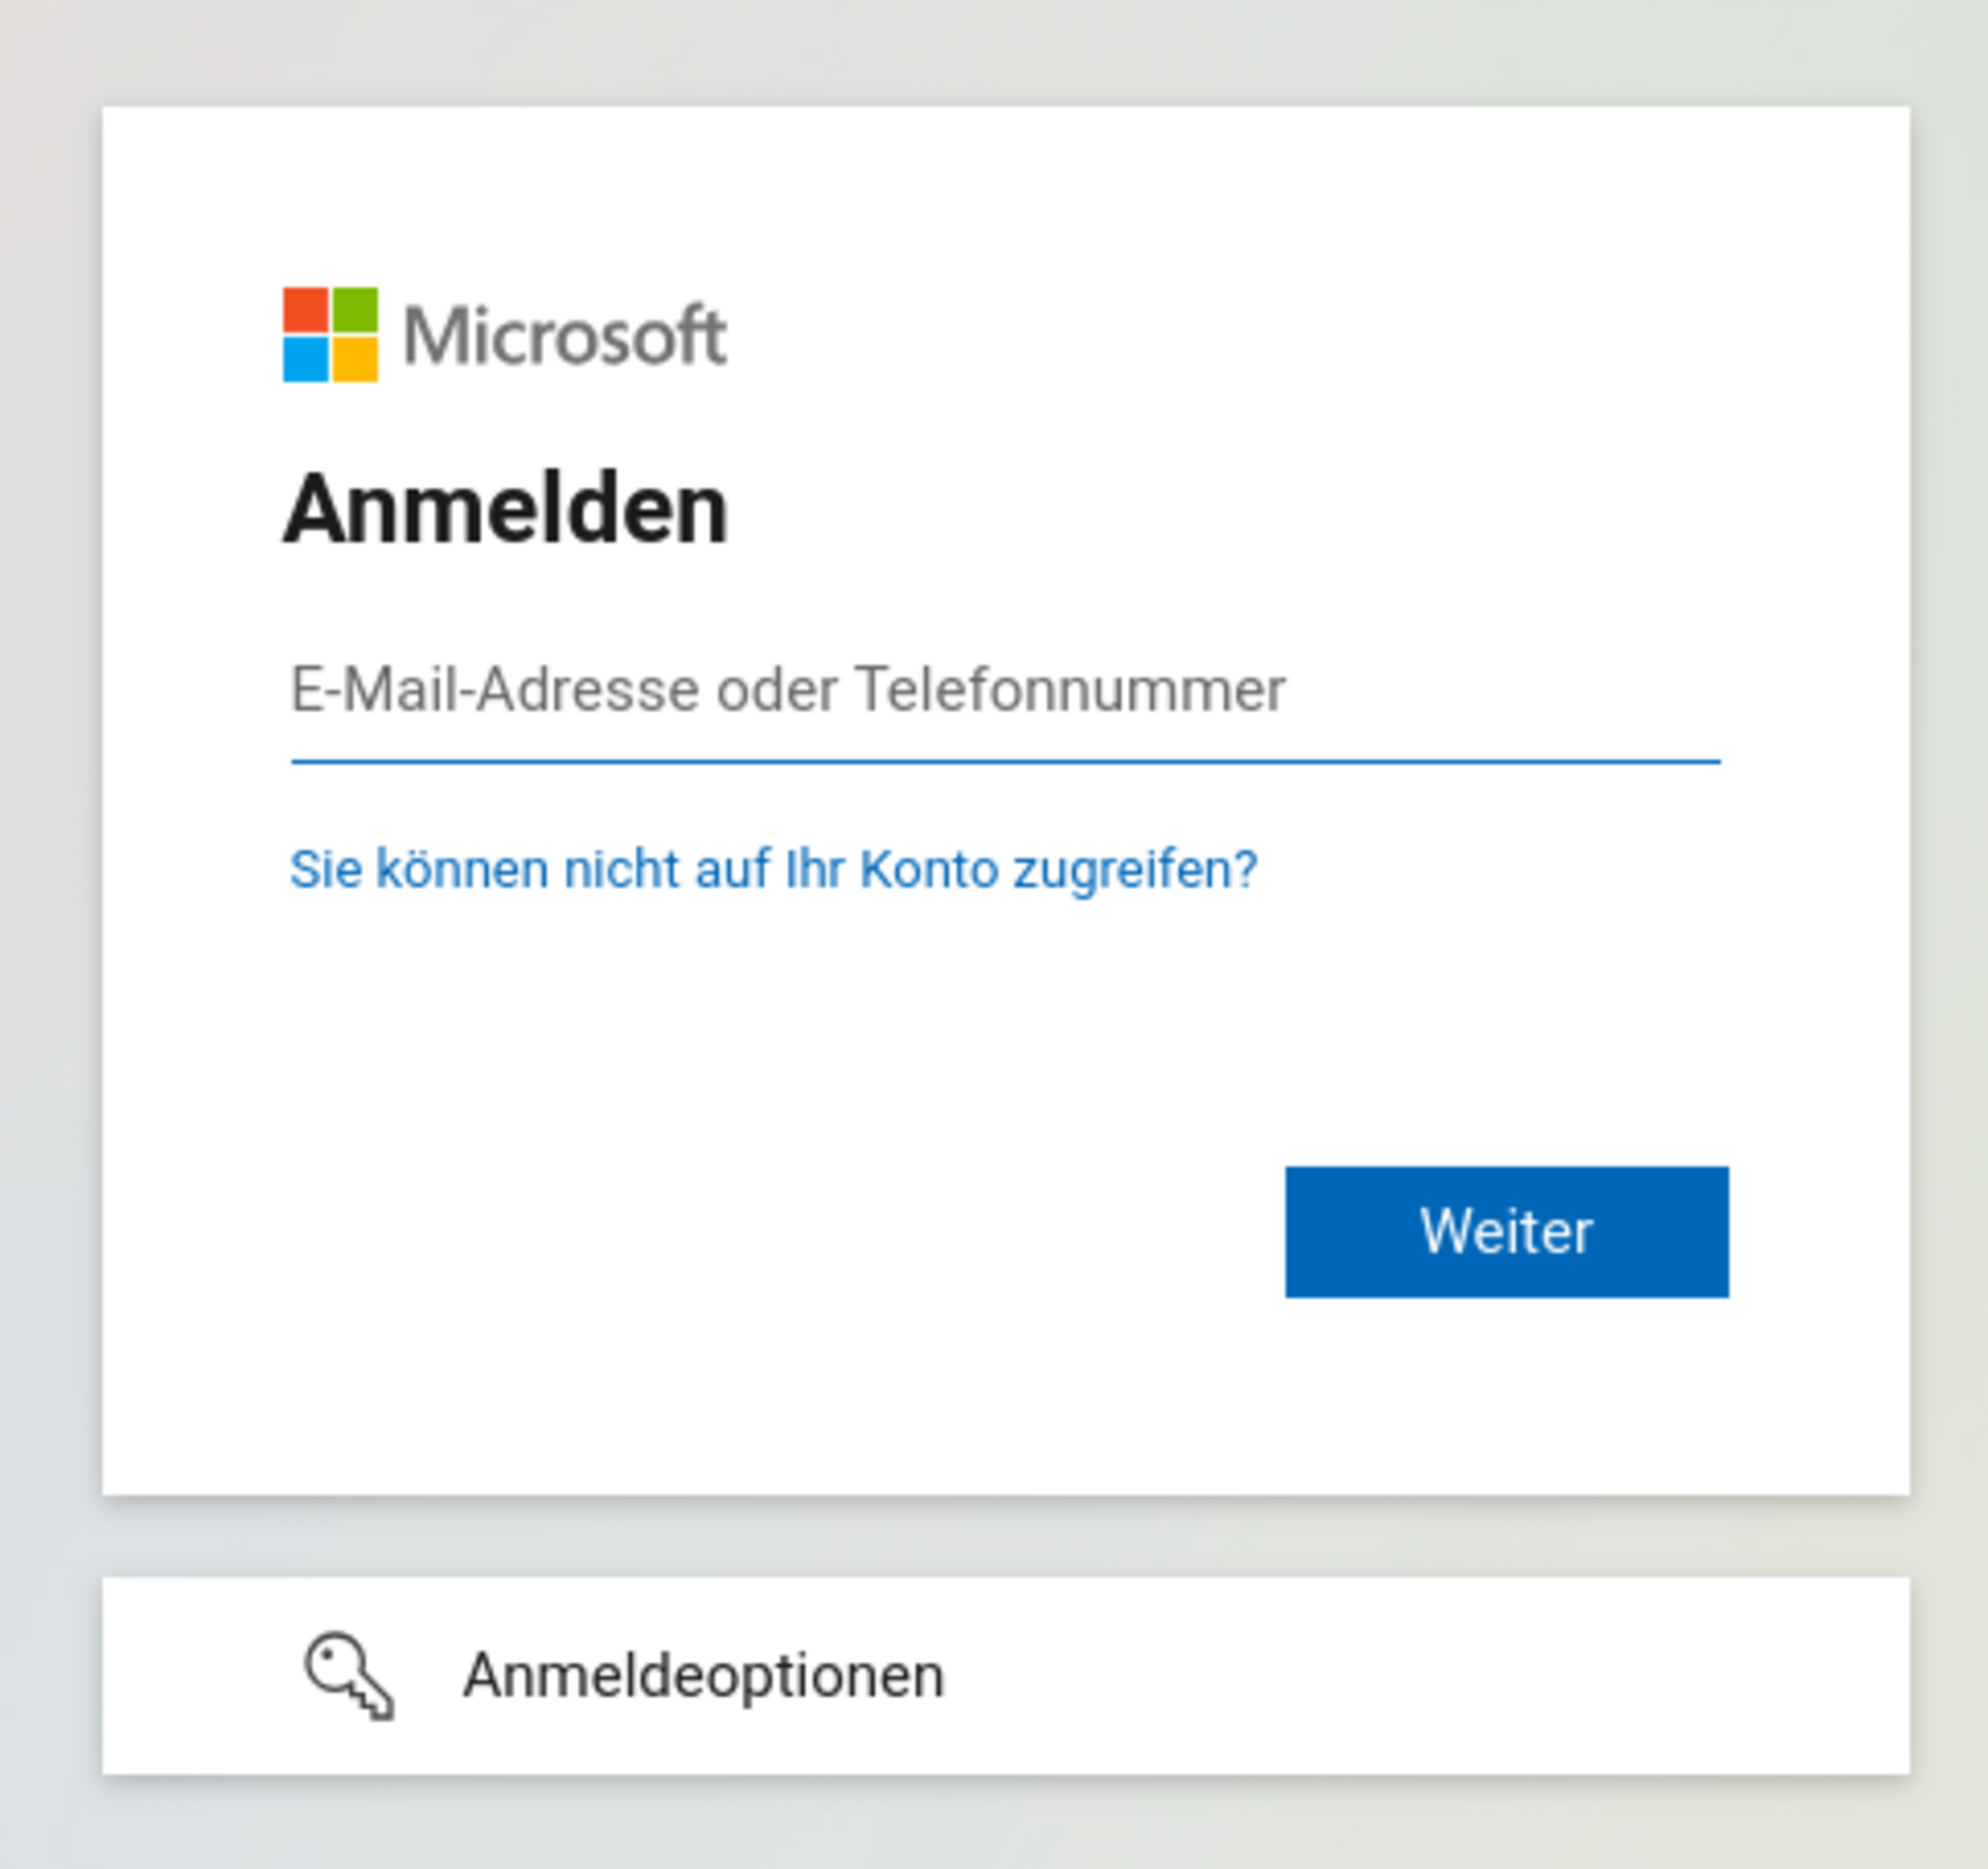Open "Sie können nicht auf Ihr Konto zugreifen?" link

[773, 869]
